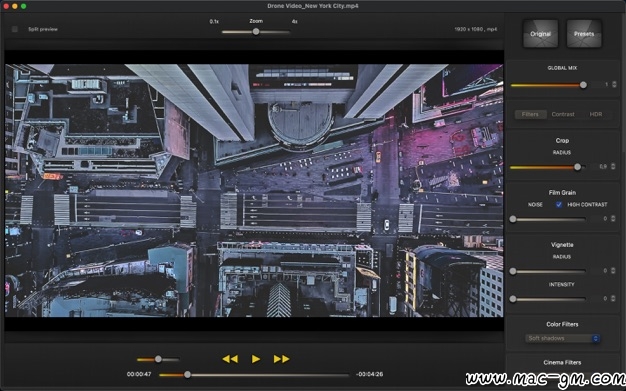Show the Original preview thumbnail button

(x=540, y=34)
